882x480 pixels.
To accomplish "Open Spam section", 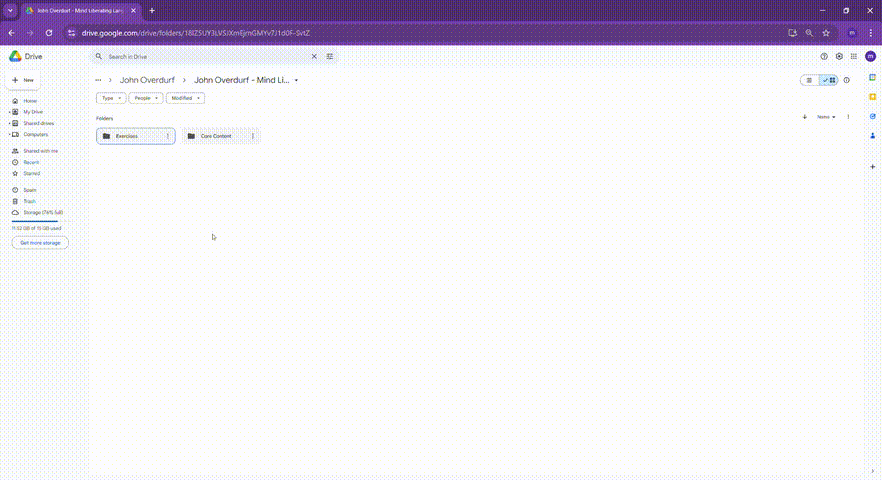I will (29, 190).
